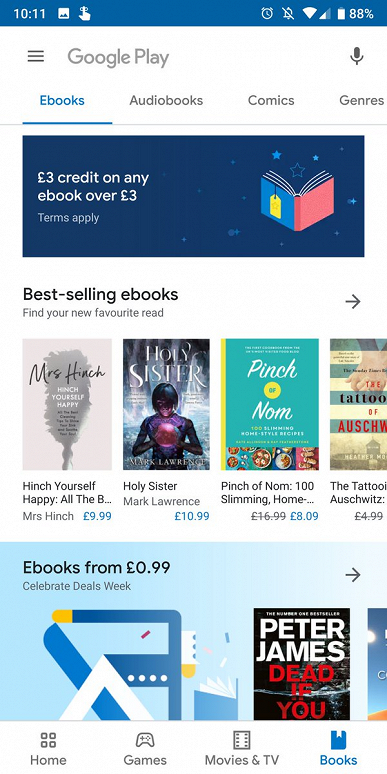Go to Home in bottom navigation

point(48,748)
